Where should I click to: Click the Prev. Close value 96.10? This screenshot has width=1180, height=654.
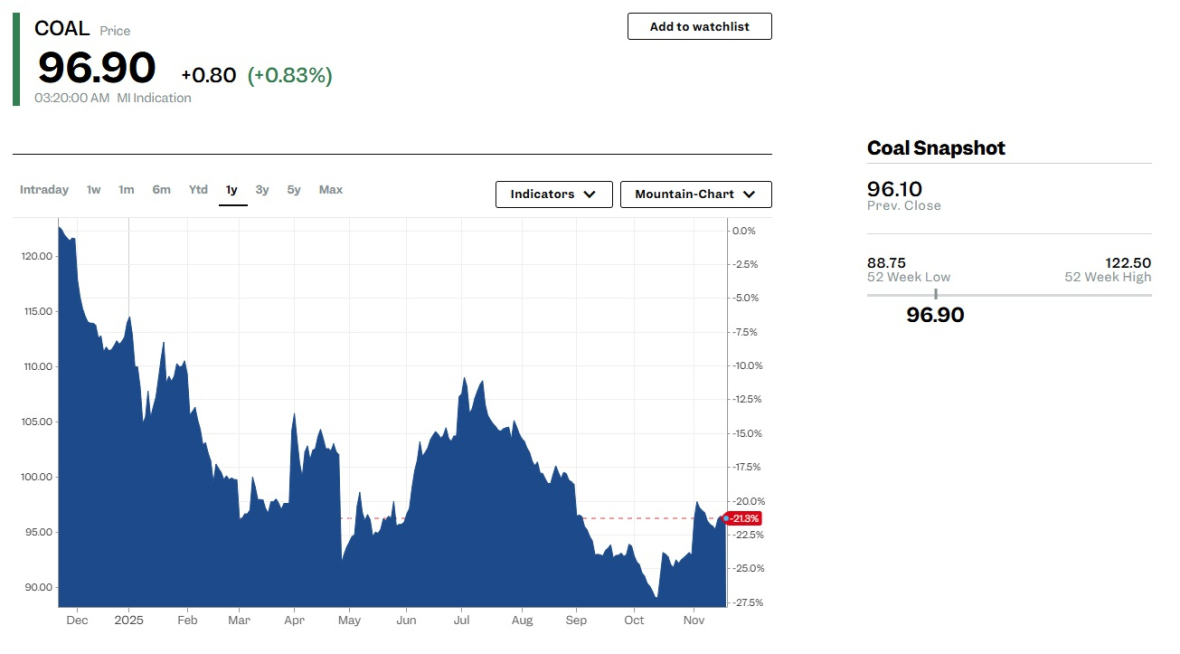coord(894,189)
